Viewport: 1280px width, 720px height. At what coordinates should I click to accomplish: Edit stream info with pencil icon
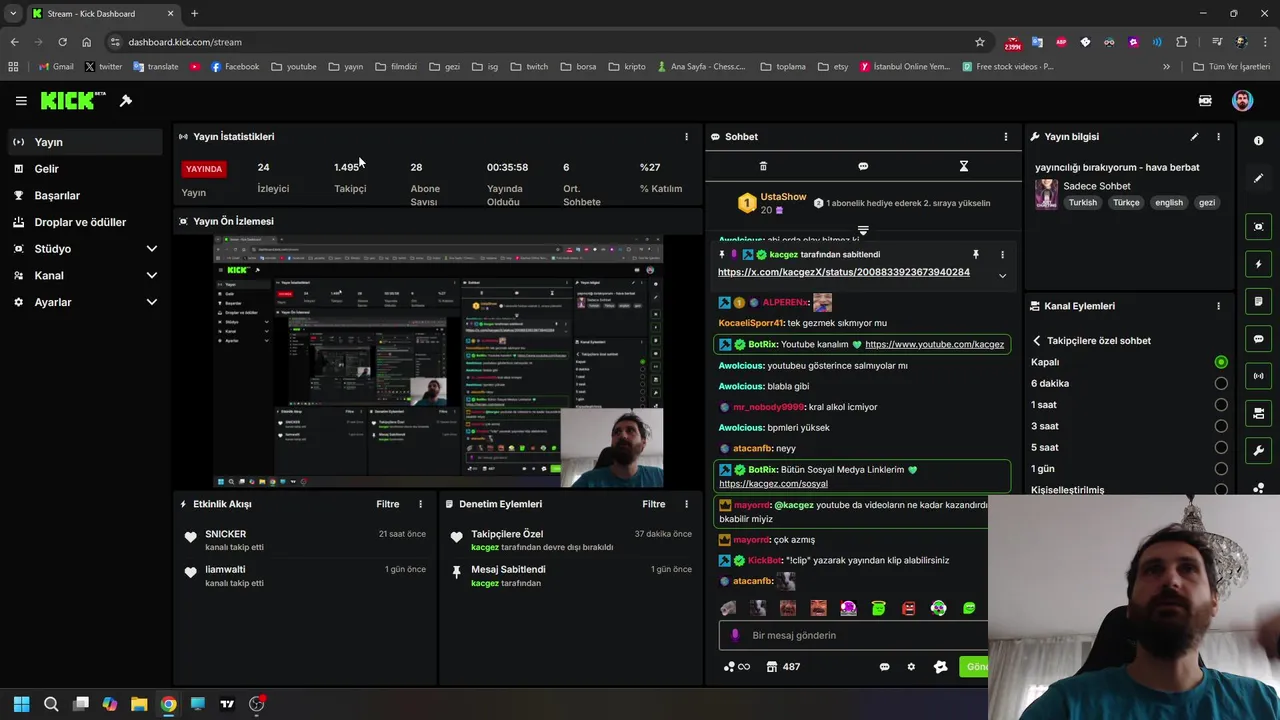click(1194, 137)
